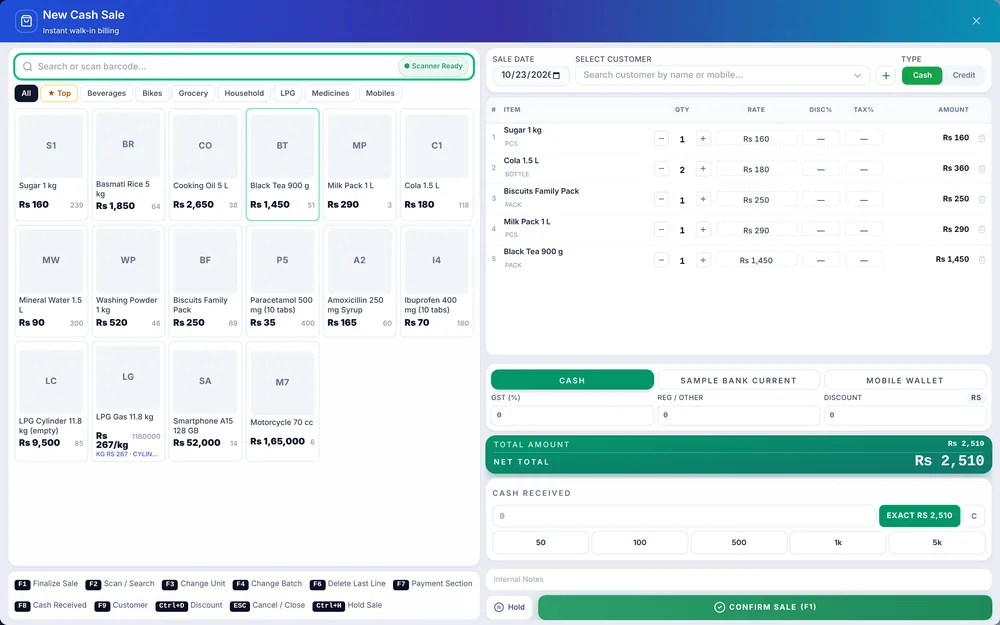Filter products by Beverages
Viewport: 1000px width, 625px height.
[107, 93]
